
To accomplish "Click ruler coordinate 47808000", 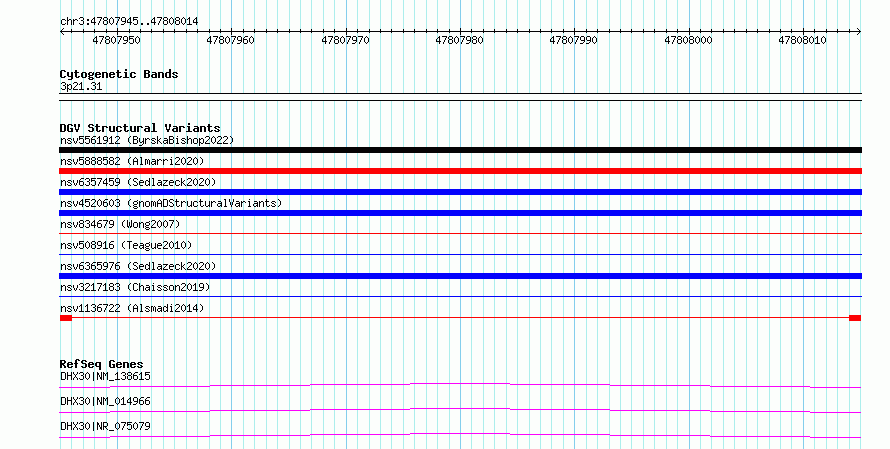I will 688,40.
